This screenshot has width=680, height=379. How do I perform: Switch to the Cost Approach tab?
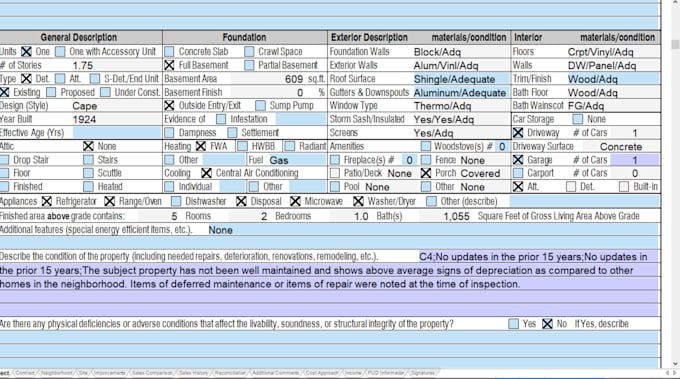[x=322, y=373]
